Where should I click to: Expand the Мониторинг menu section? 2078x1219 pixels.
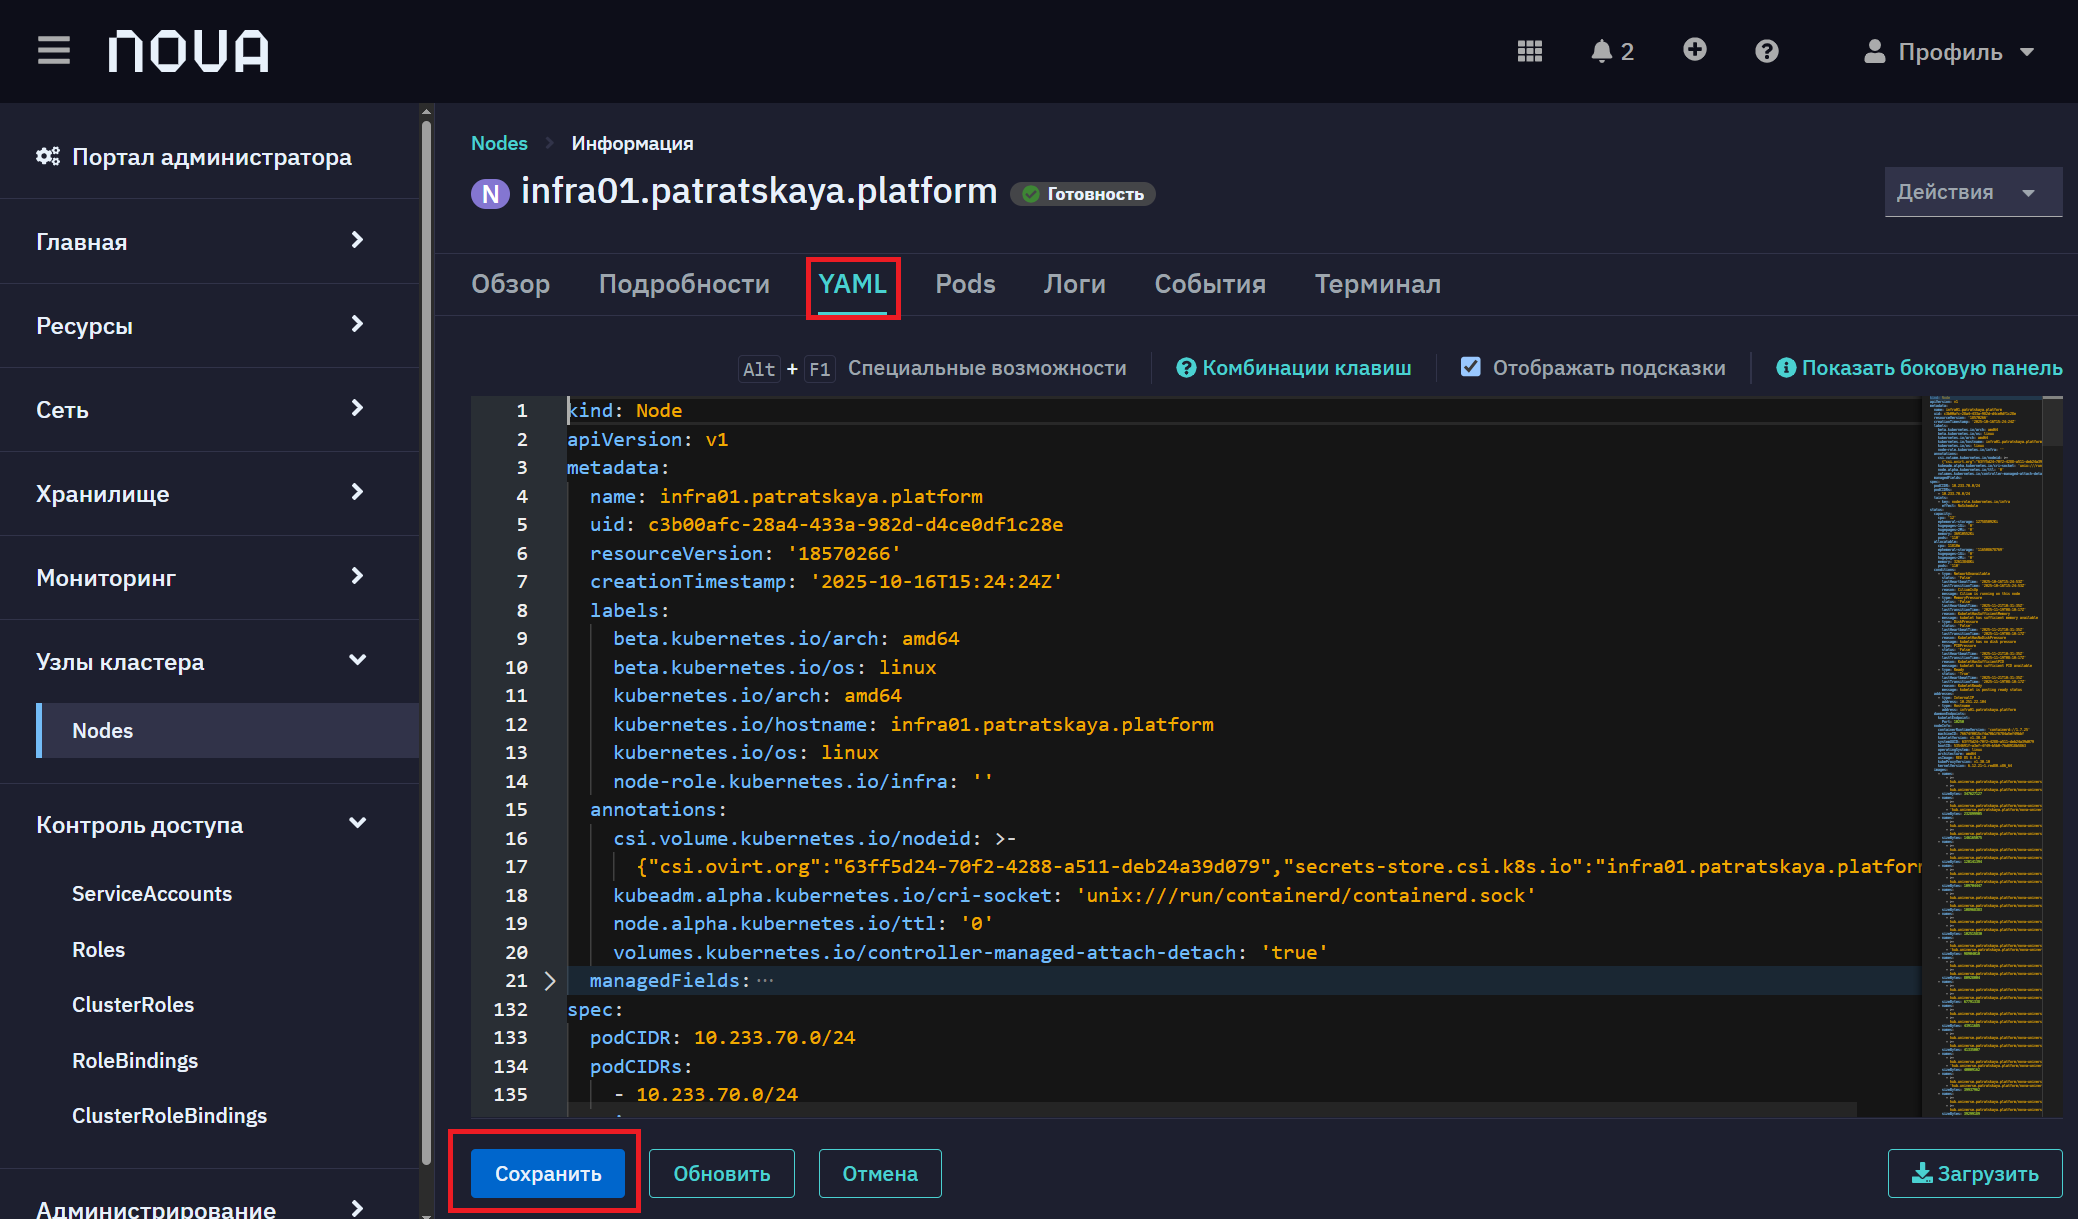point(210,577)
